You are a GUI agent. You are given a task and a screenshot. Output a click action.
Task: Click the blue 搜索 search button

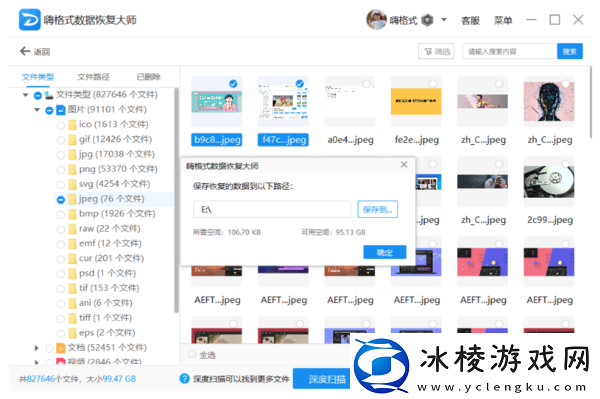[x=570, y=51]
